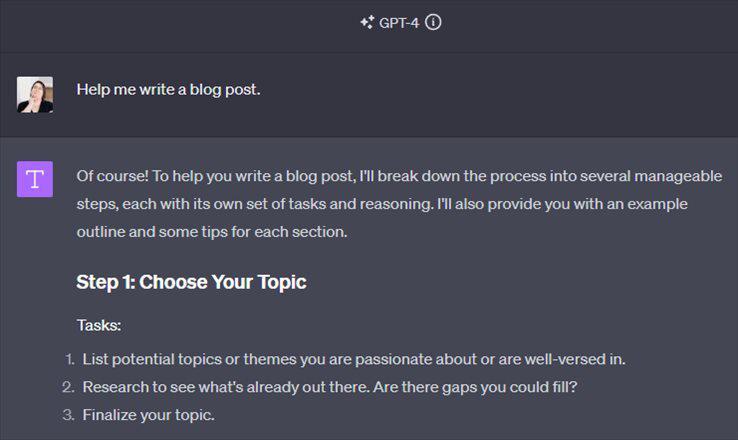The height and width of the screenshot is (440, 738).
Task: Click the "Help me write a blog post." message
Action: pyautogui.click(x=168, y=90)
